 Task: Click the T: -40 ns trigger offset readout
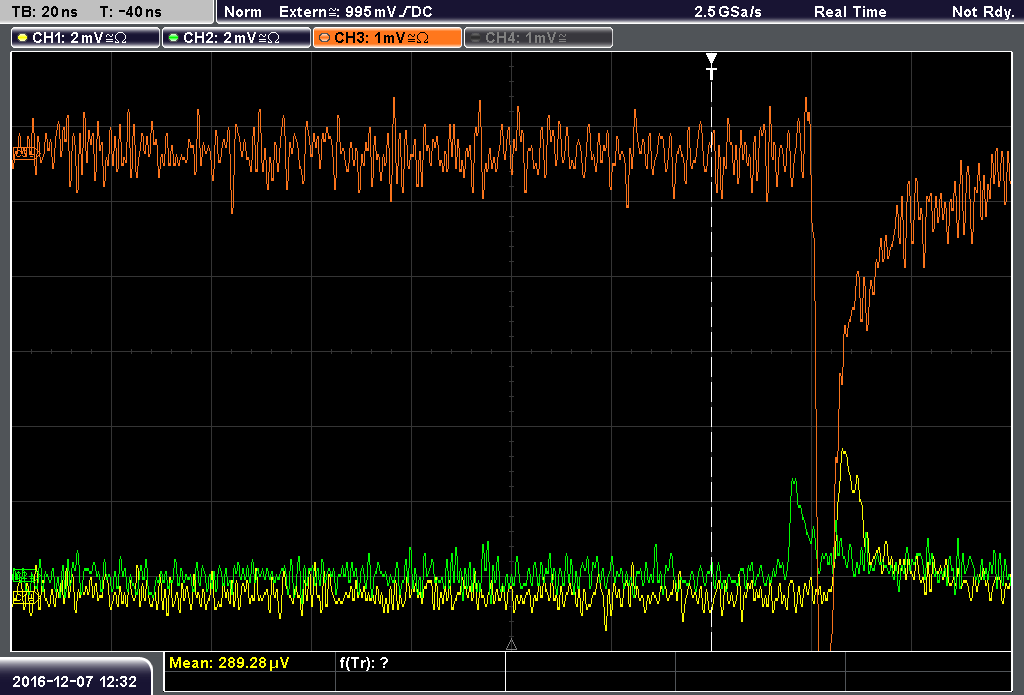tap(130, 12)
